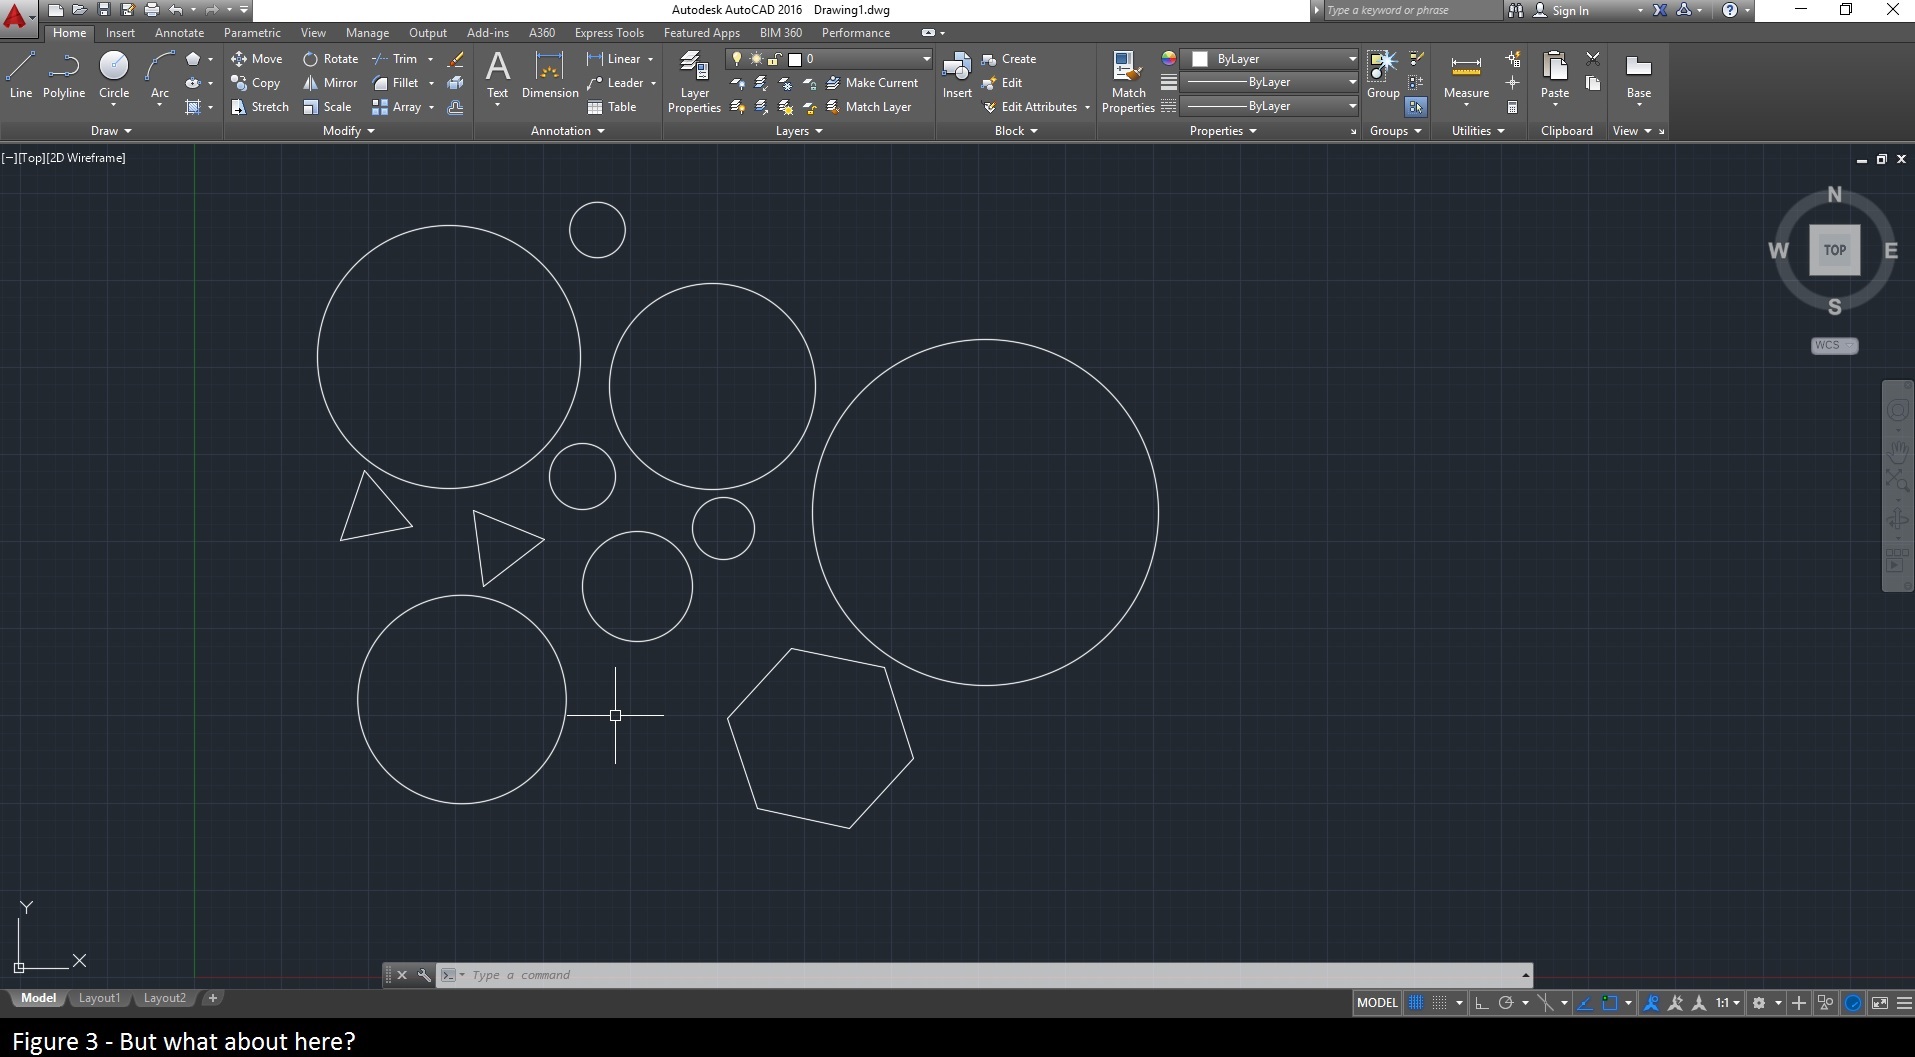Select the Line tool
The width and height of the screenshot is (1915, 1057).
point(20,72)
